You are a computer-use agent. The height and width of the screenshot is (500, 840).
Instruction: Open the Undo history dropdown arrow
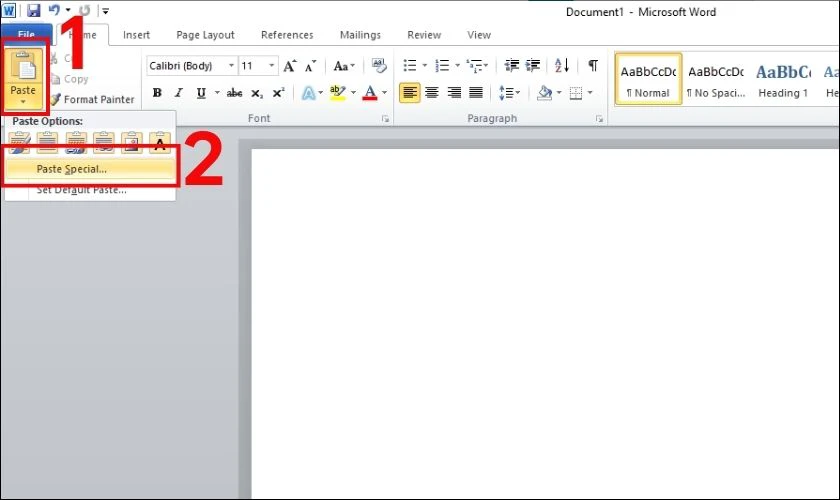coord(68,10)
